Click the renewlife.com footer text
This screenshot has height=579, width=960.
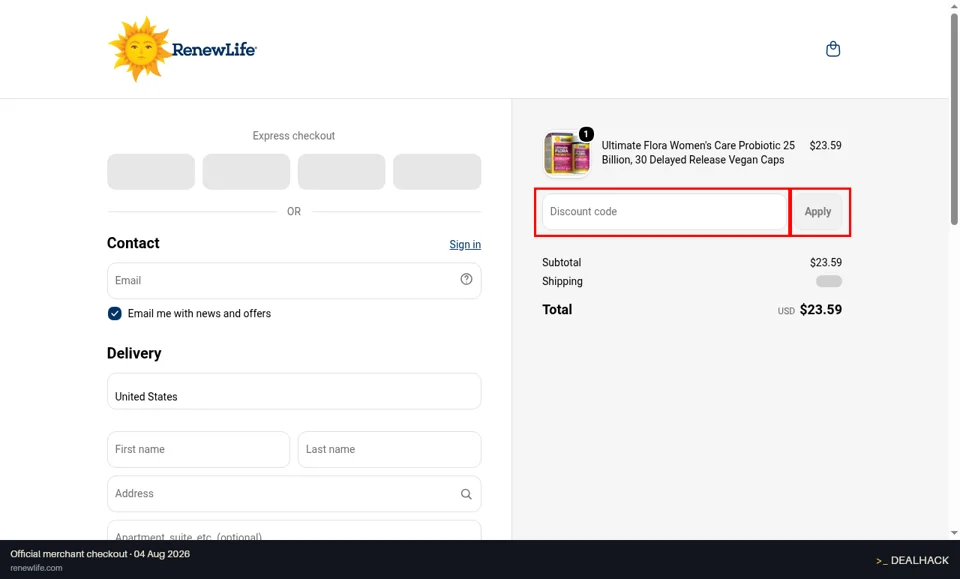point(36,568)
